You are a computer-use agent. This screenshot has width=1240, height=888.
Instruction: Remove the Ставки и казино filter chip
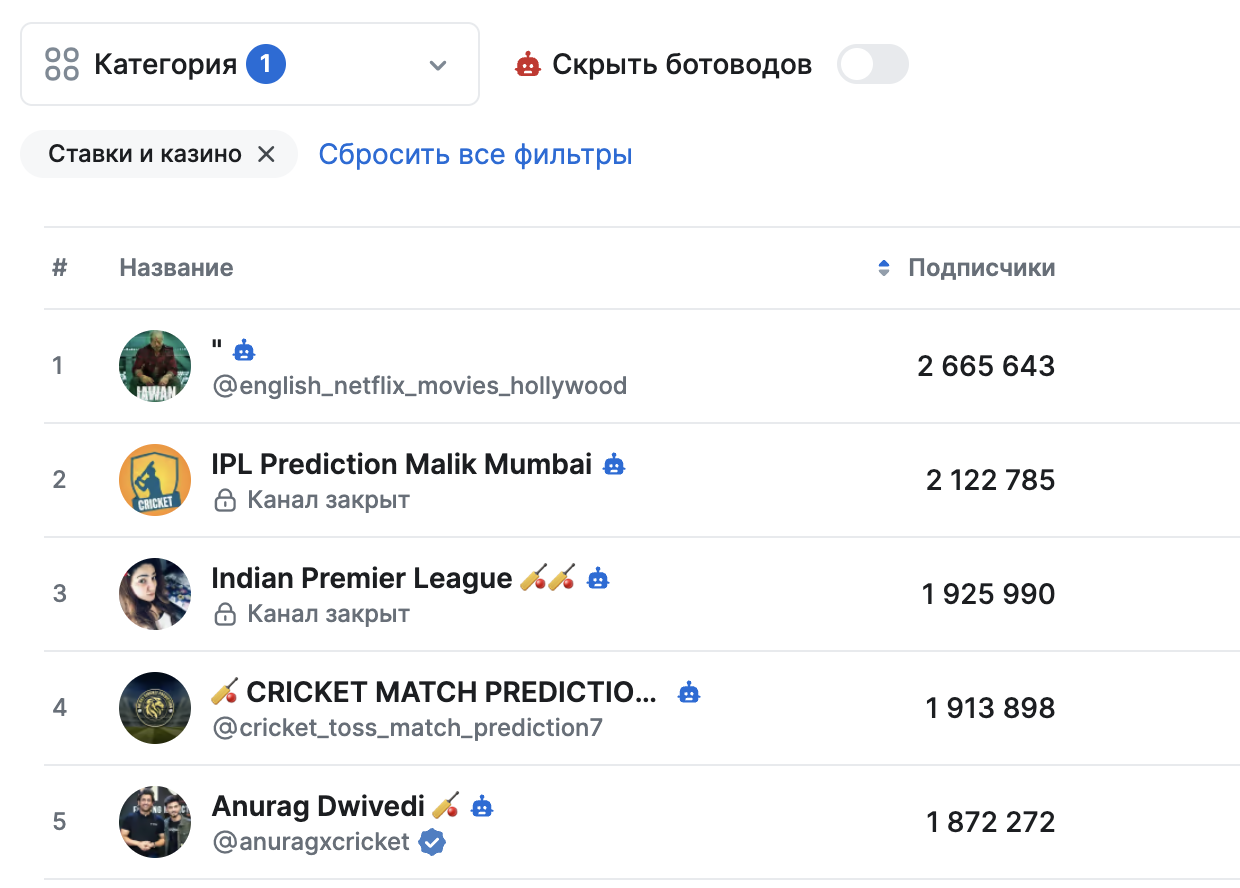(x=266, y=154)
